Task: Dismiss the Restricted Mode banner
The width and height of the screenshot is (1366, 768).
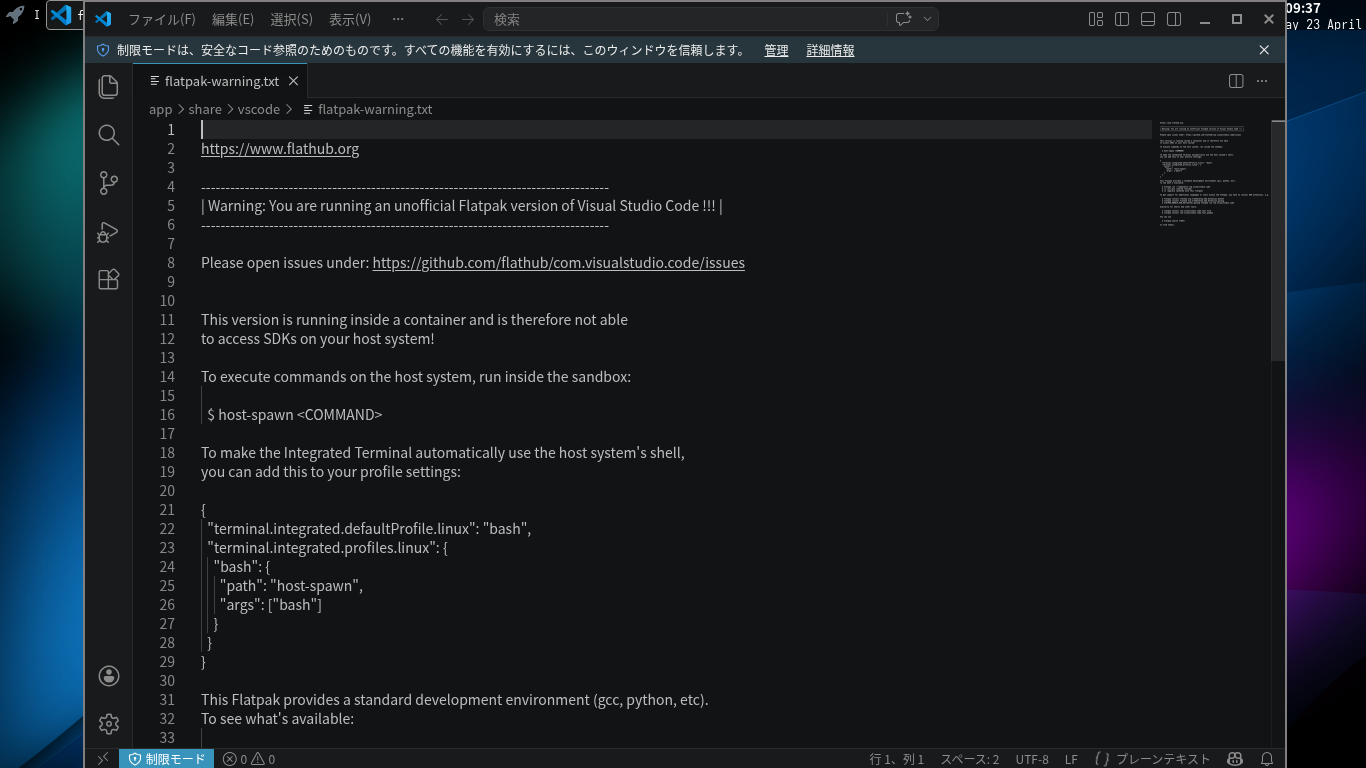Action: point(1264,50)
